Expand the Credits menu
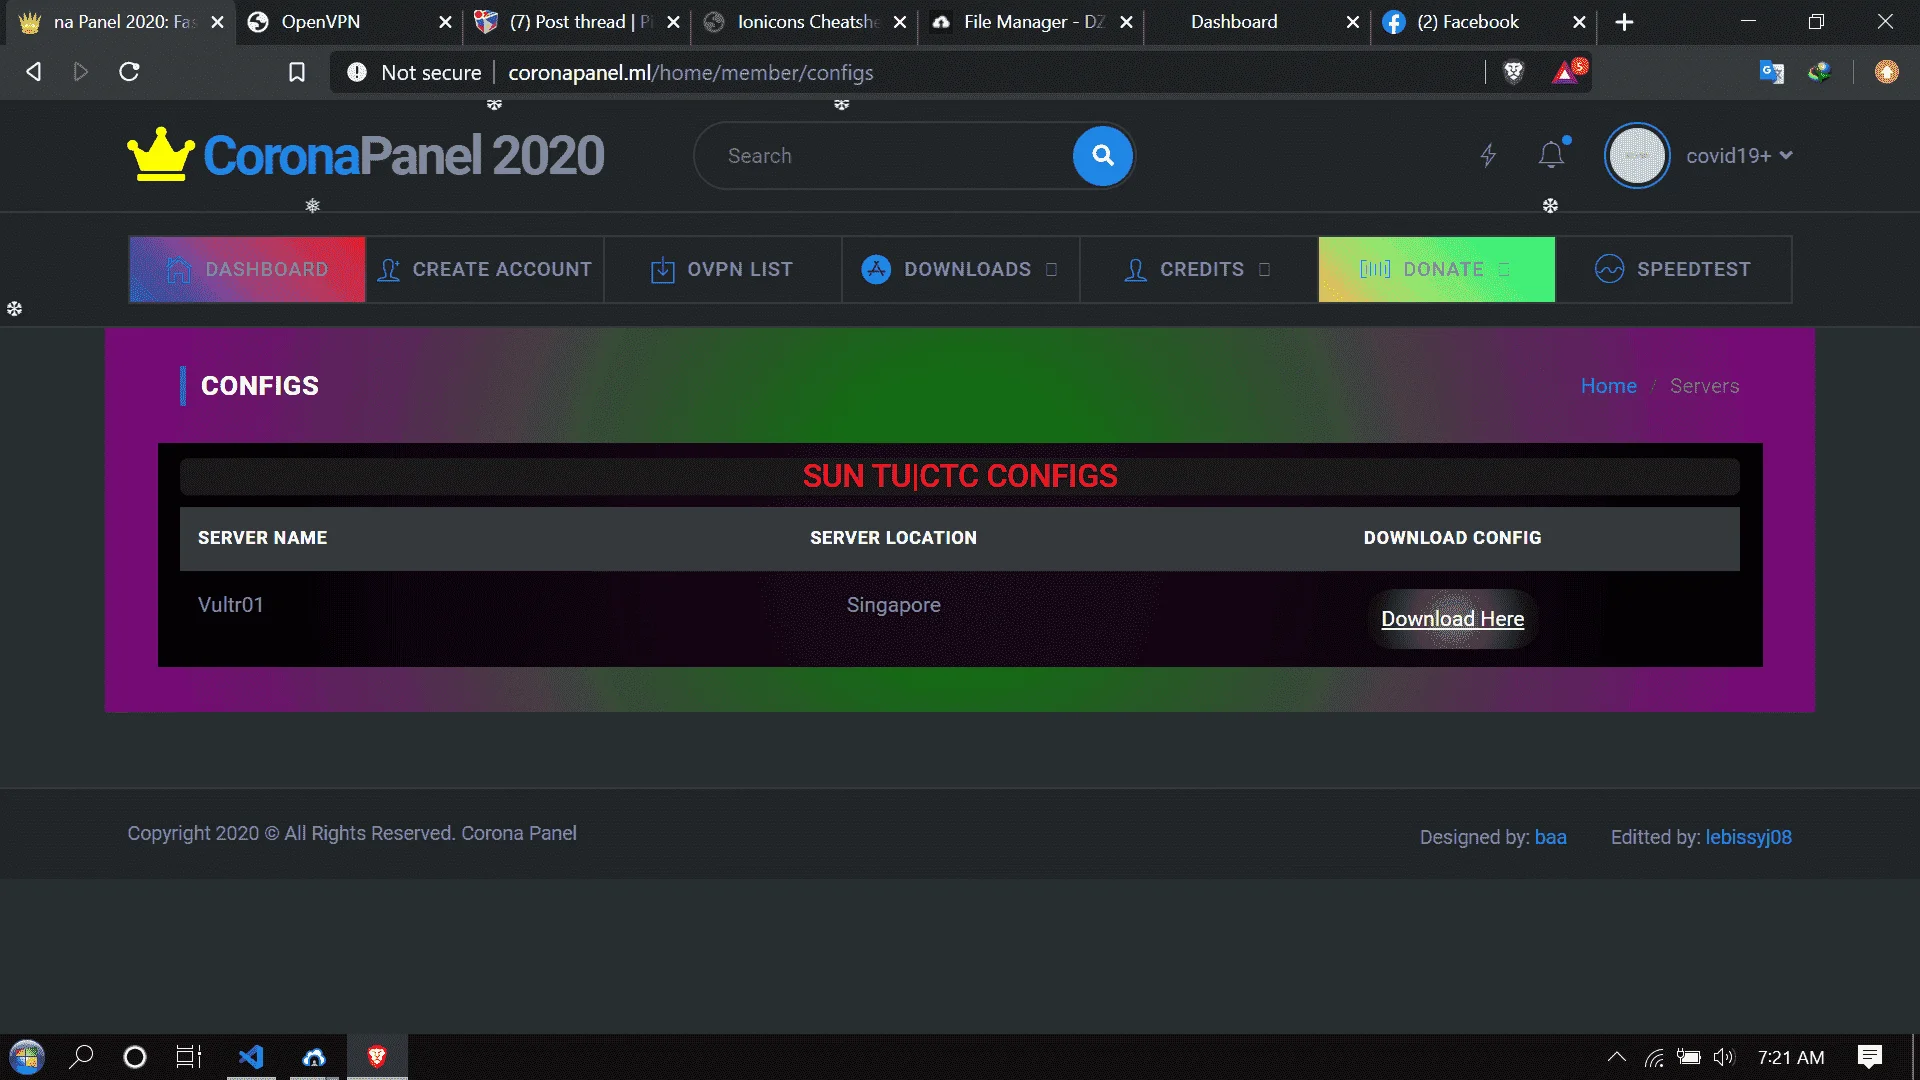Viewport: 1920px width, 1080px height. [1198, 269]
